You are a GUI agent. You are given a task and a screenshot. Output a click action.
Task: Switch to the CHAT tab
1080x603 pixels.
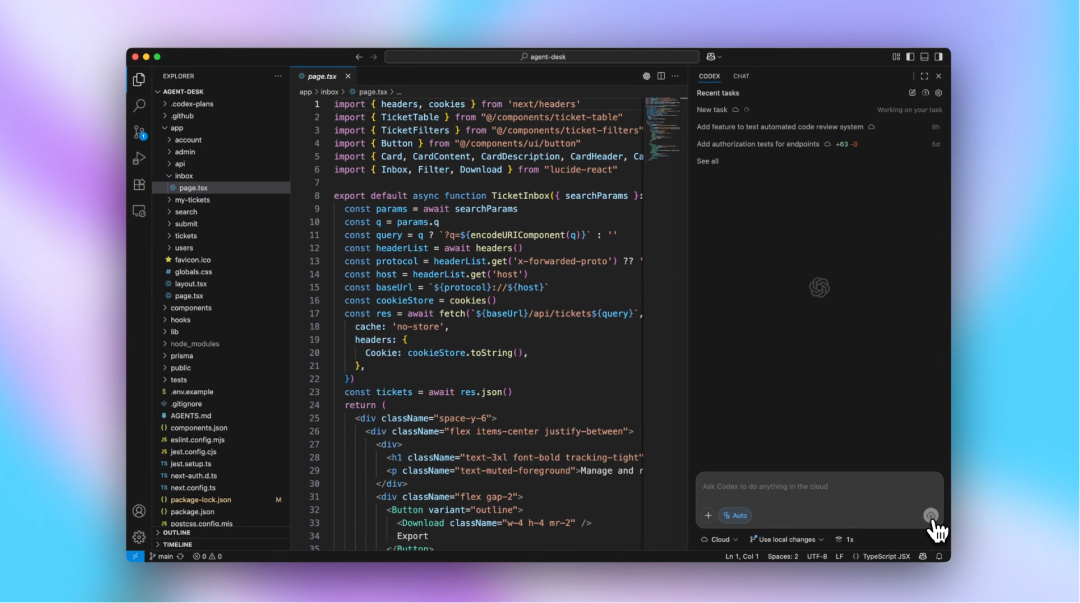click(741, 76)
